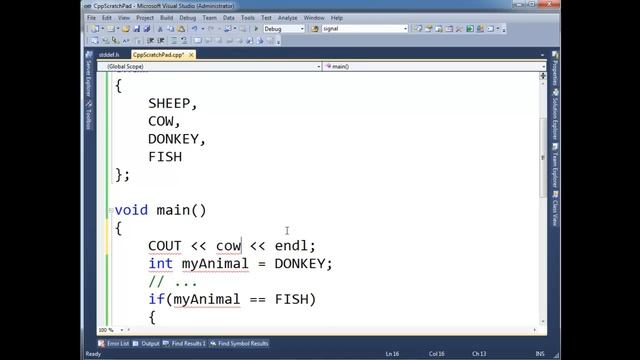
Task: Click the New Project toolbar icon
Action: point(94,29)
